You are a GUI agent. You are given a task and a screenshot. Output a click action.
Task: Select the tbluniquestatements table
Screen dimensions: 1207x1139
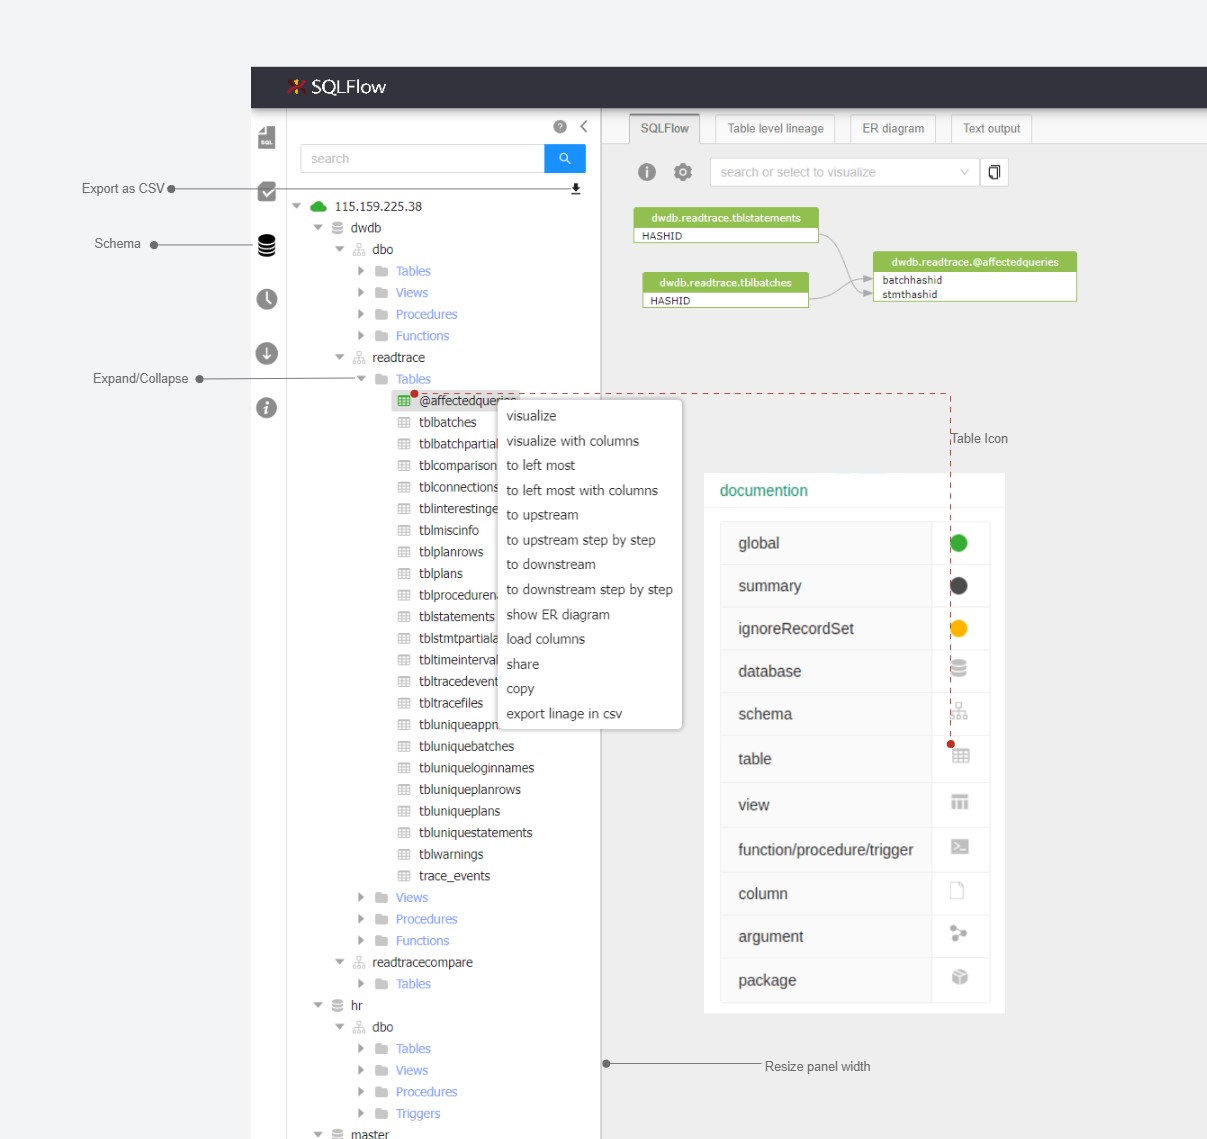coord(475,833)
